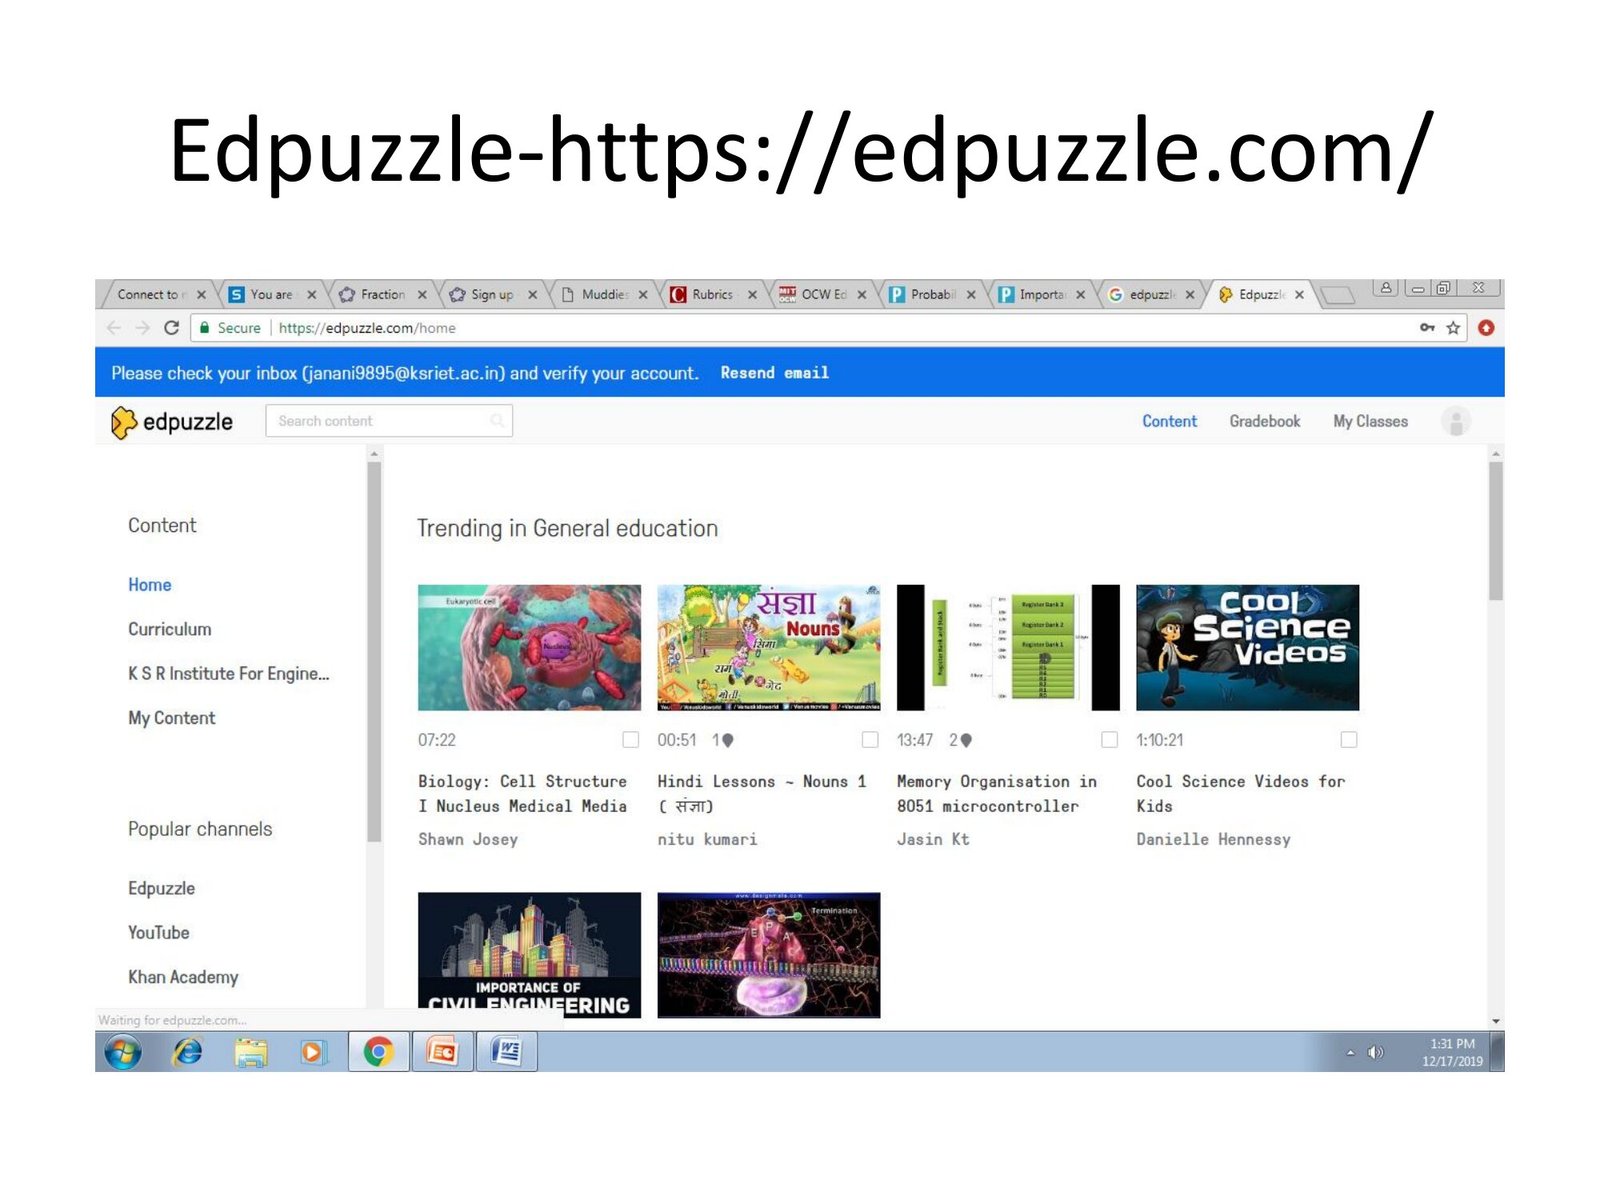Click author name Shawn Josey
The image size is (1600, 1200).
pos(468,839)
